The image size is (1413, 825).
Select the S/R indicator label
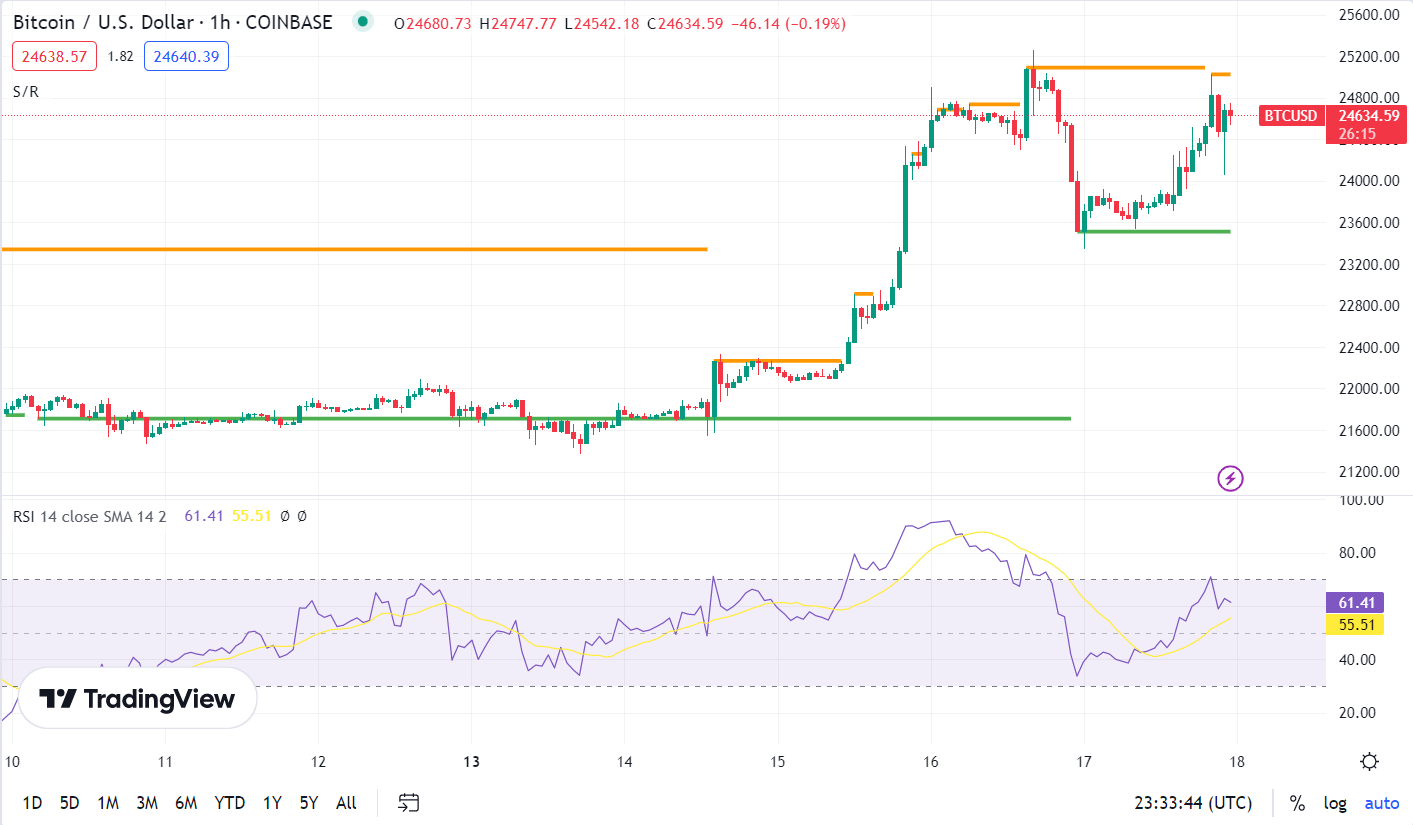26,91
